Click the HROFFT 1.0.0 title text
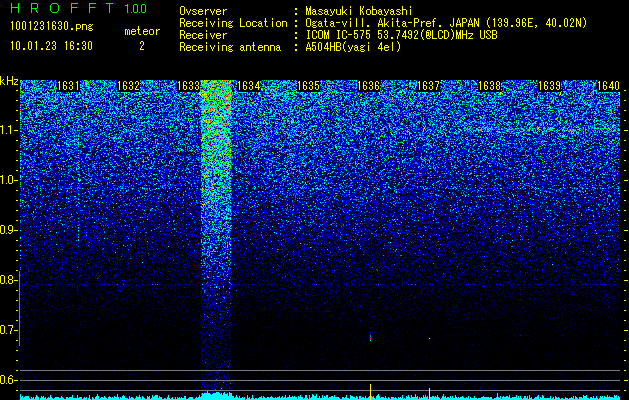The width and height of the screenshot is (629, 400). tap(79, 8)
